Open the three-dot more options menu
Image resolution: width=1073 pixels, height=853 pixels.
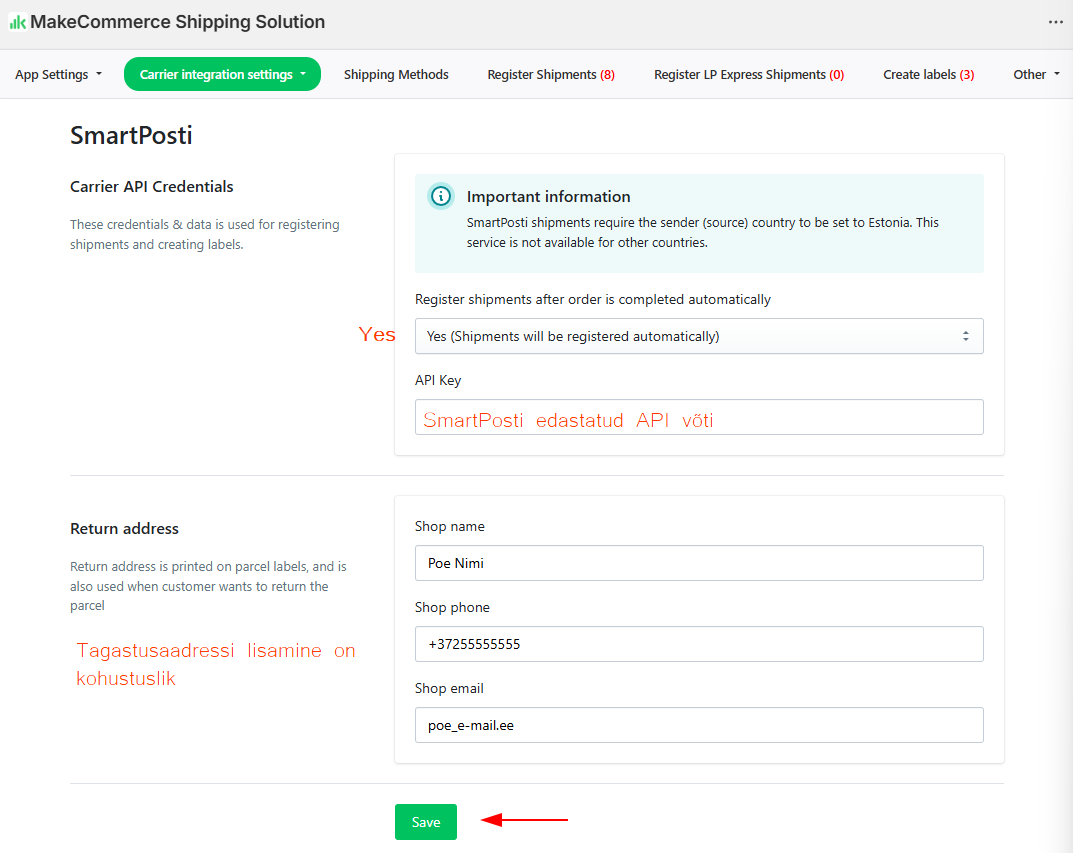point(1055,22)
